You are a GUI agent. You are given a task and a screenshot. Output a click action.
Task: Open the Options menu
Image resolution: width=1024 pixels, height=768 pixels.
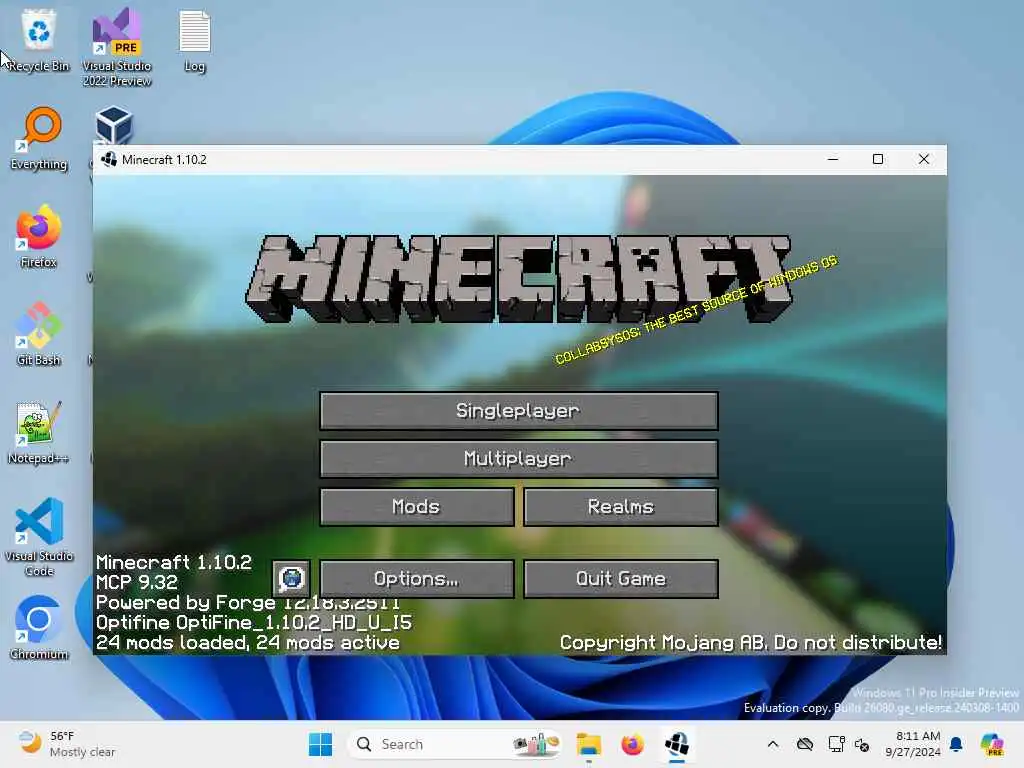(x=417, y=579)
